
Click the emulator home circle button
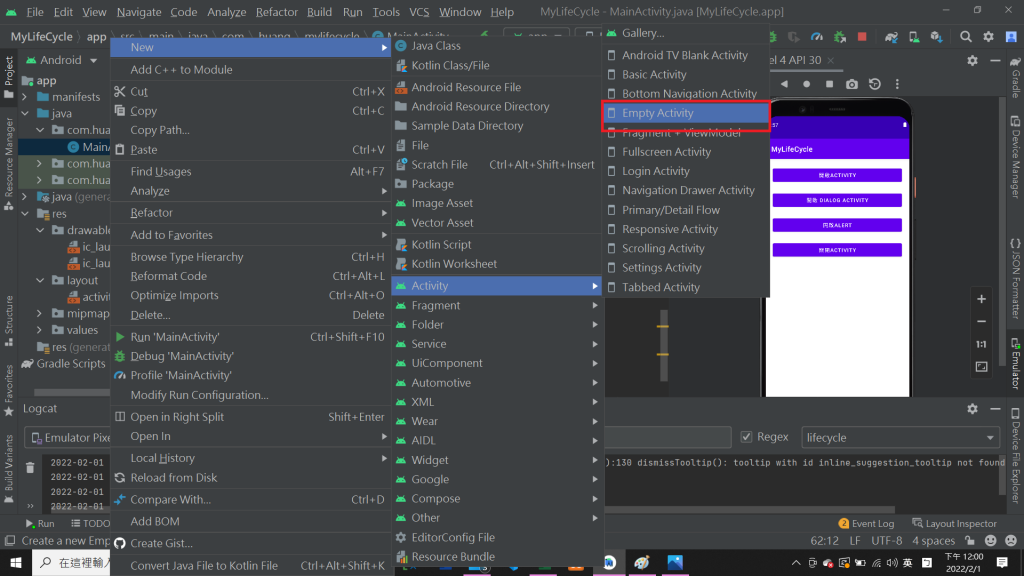[x=807, y=84]
